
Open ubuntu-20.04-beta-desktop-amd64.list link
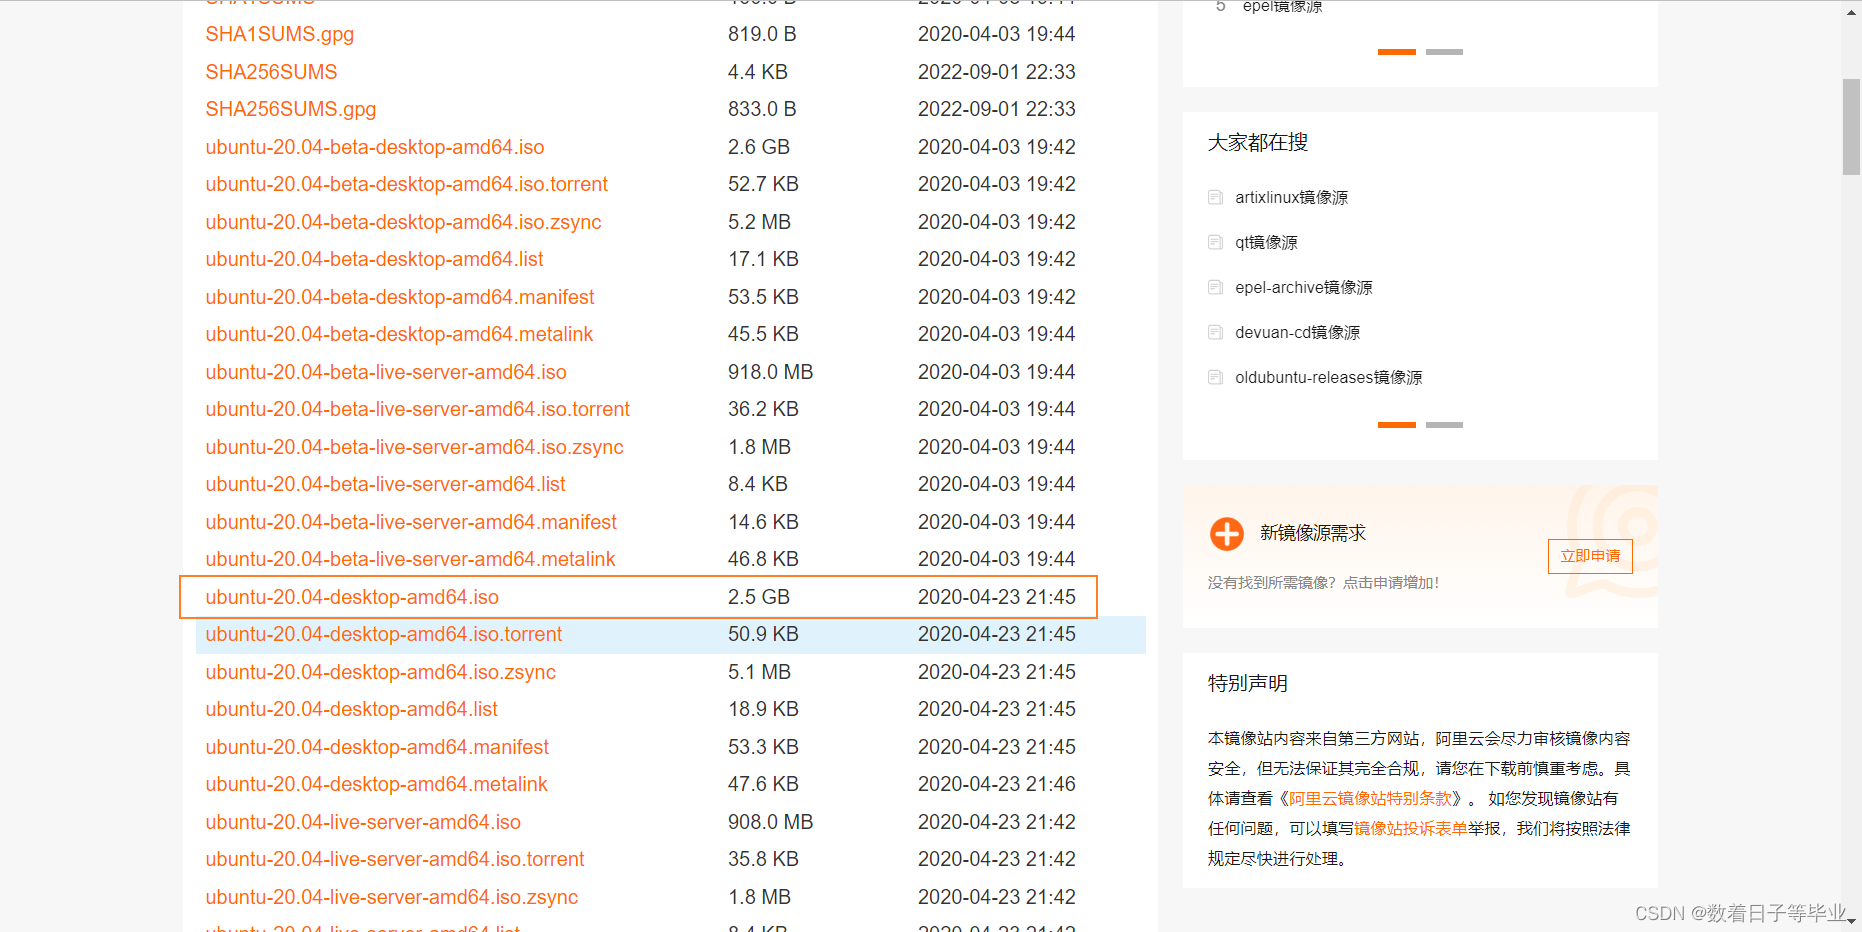374,259
